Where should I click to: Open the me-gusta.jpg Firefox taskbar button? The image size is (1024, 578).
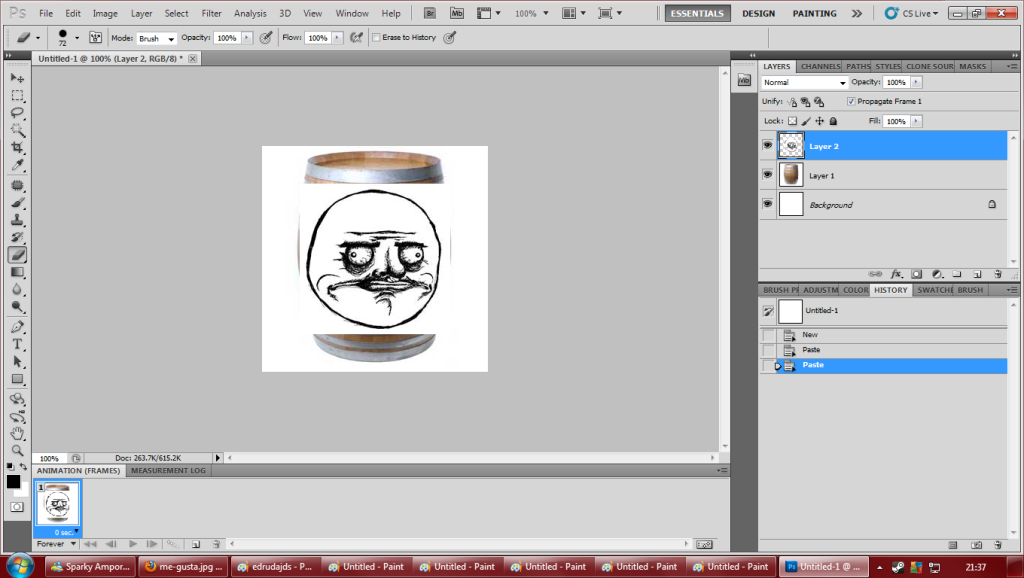pos(184,567)
